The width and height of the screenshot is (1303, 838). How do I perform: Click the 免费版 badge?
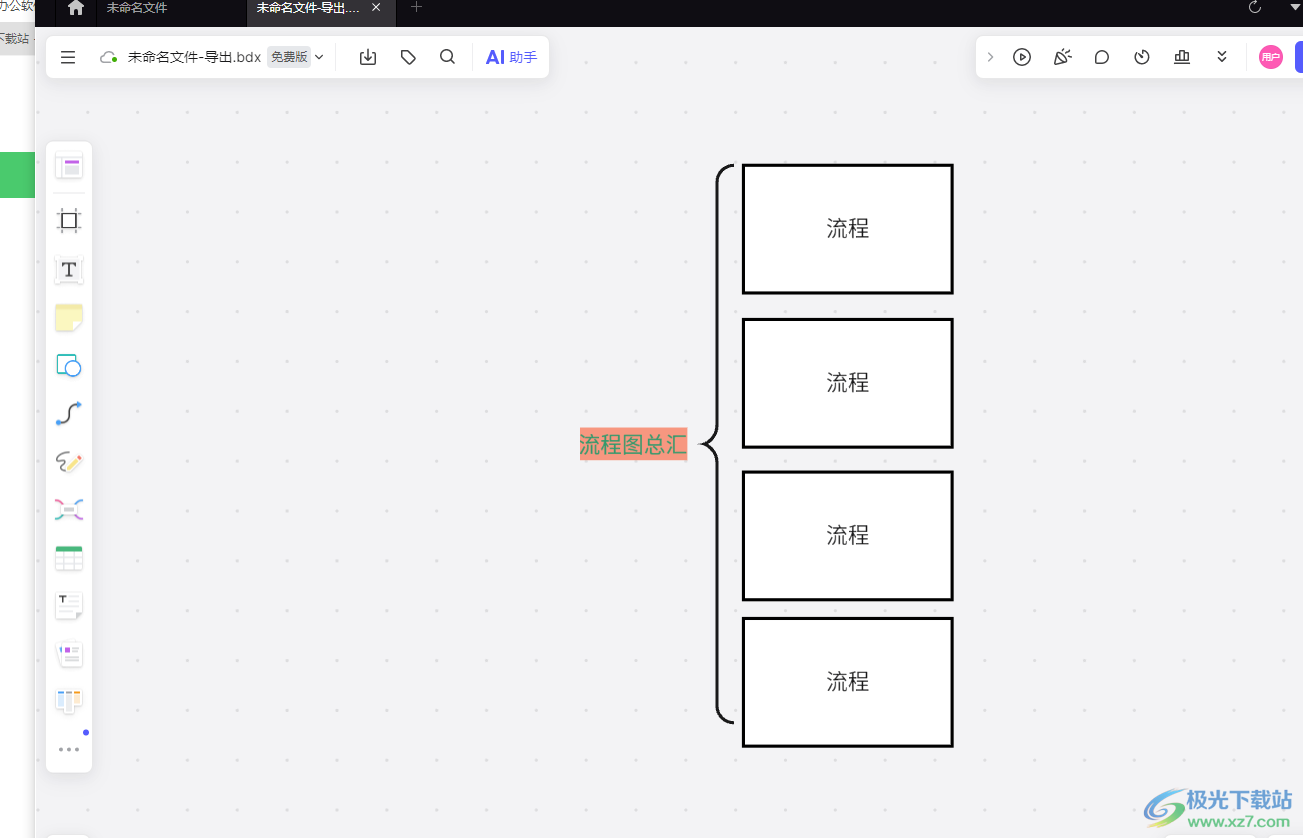tap(289, 57)
